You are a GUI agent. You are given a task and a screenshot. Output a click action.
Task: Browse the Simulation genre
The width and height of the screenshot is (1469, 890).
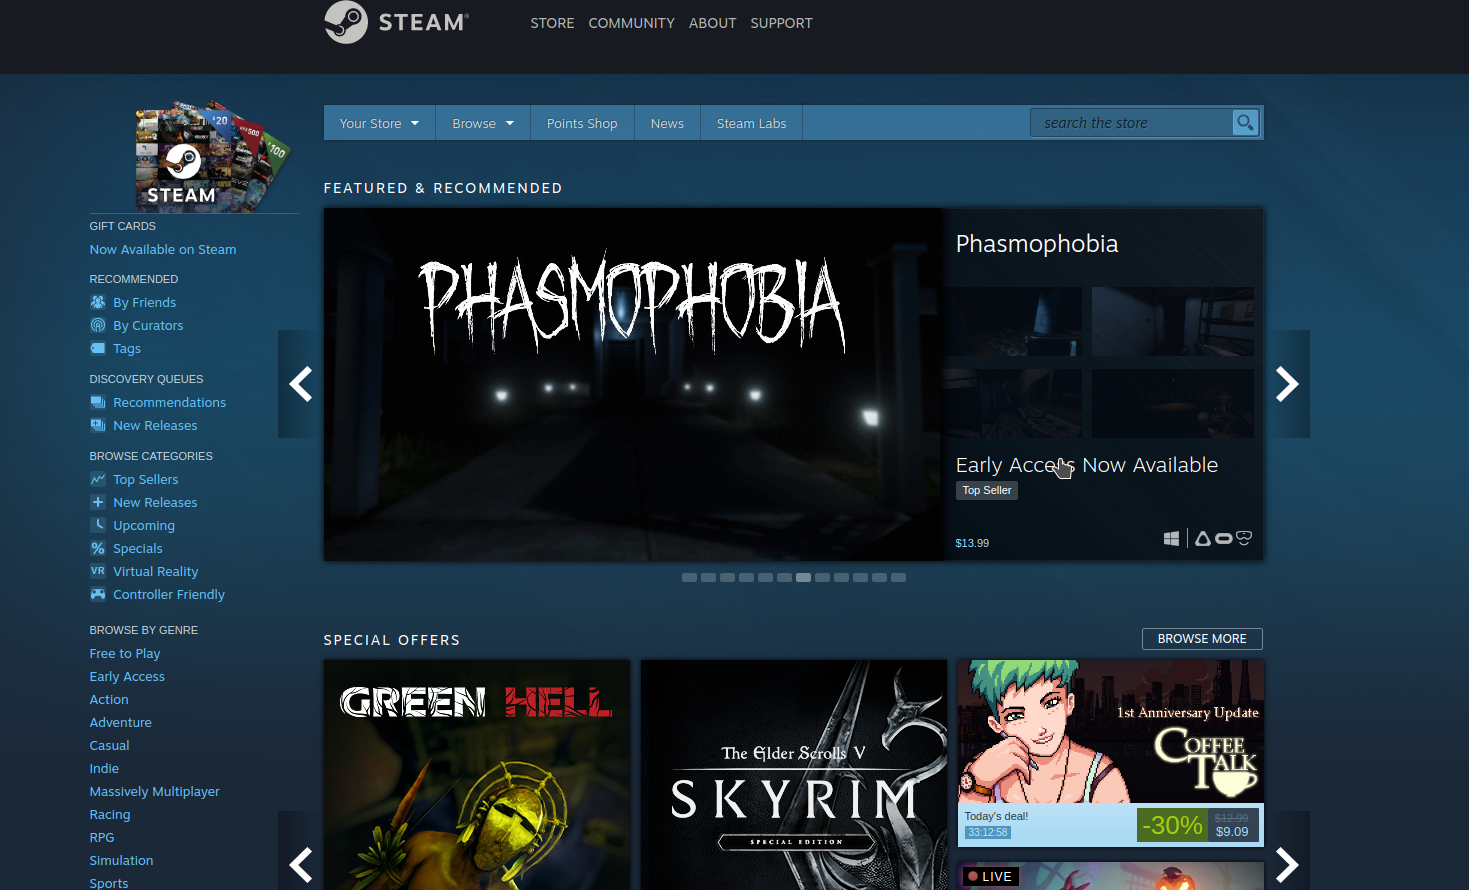coord(121,860)
